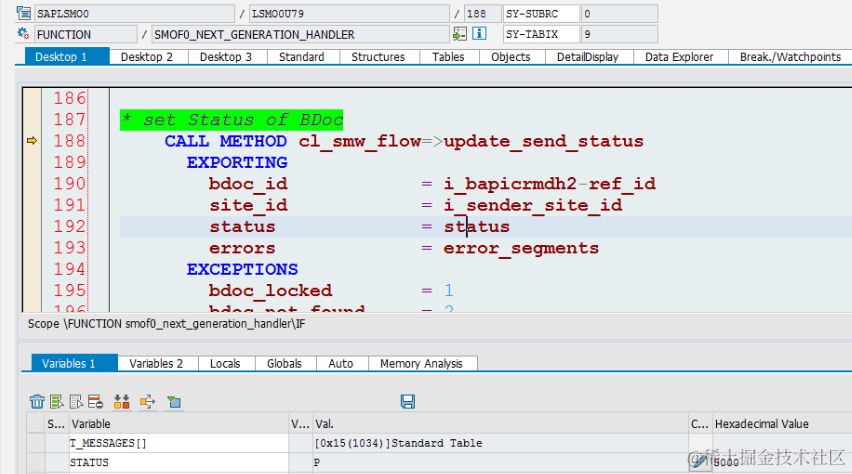Click the blue box with green triangle icon
The image size is (852, 474).
174,402
